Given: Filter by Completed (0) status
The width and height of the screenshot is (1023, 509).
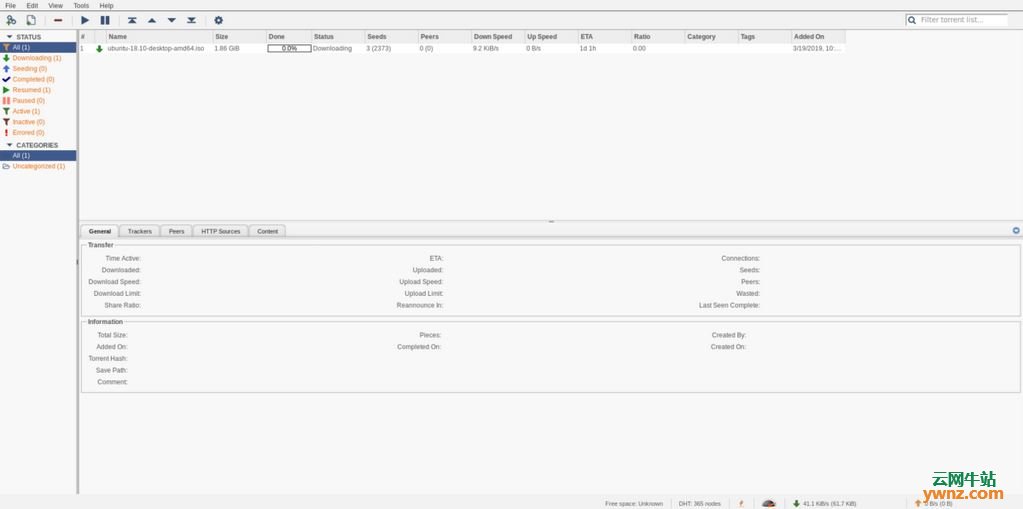Looking at the screenshot, I should (38, 79).
